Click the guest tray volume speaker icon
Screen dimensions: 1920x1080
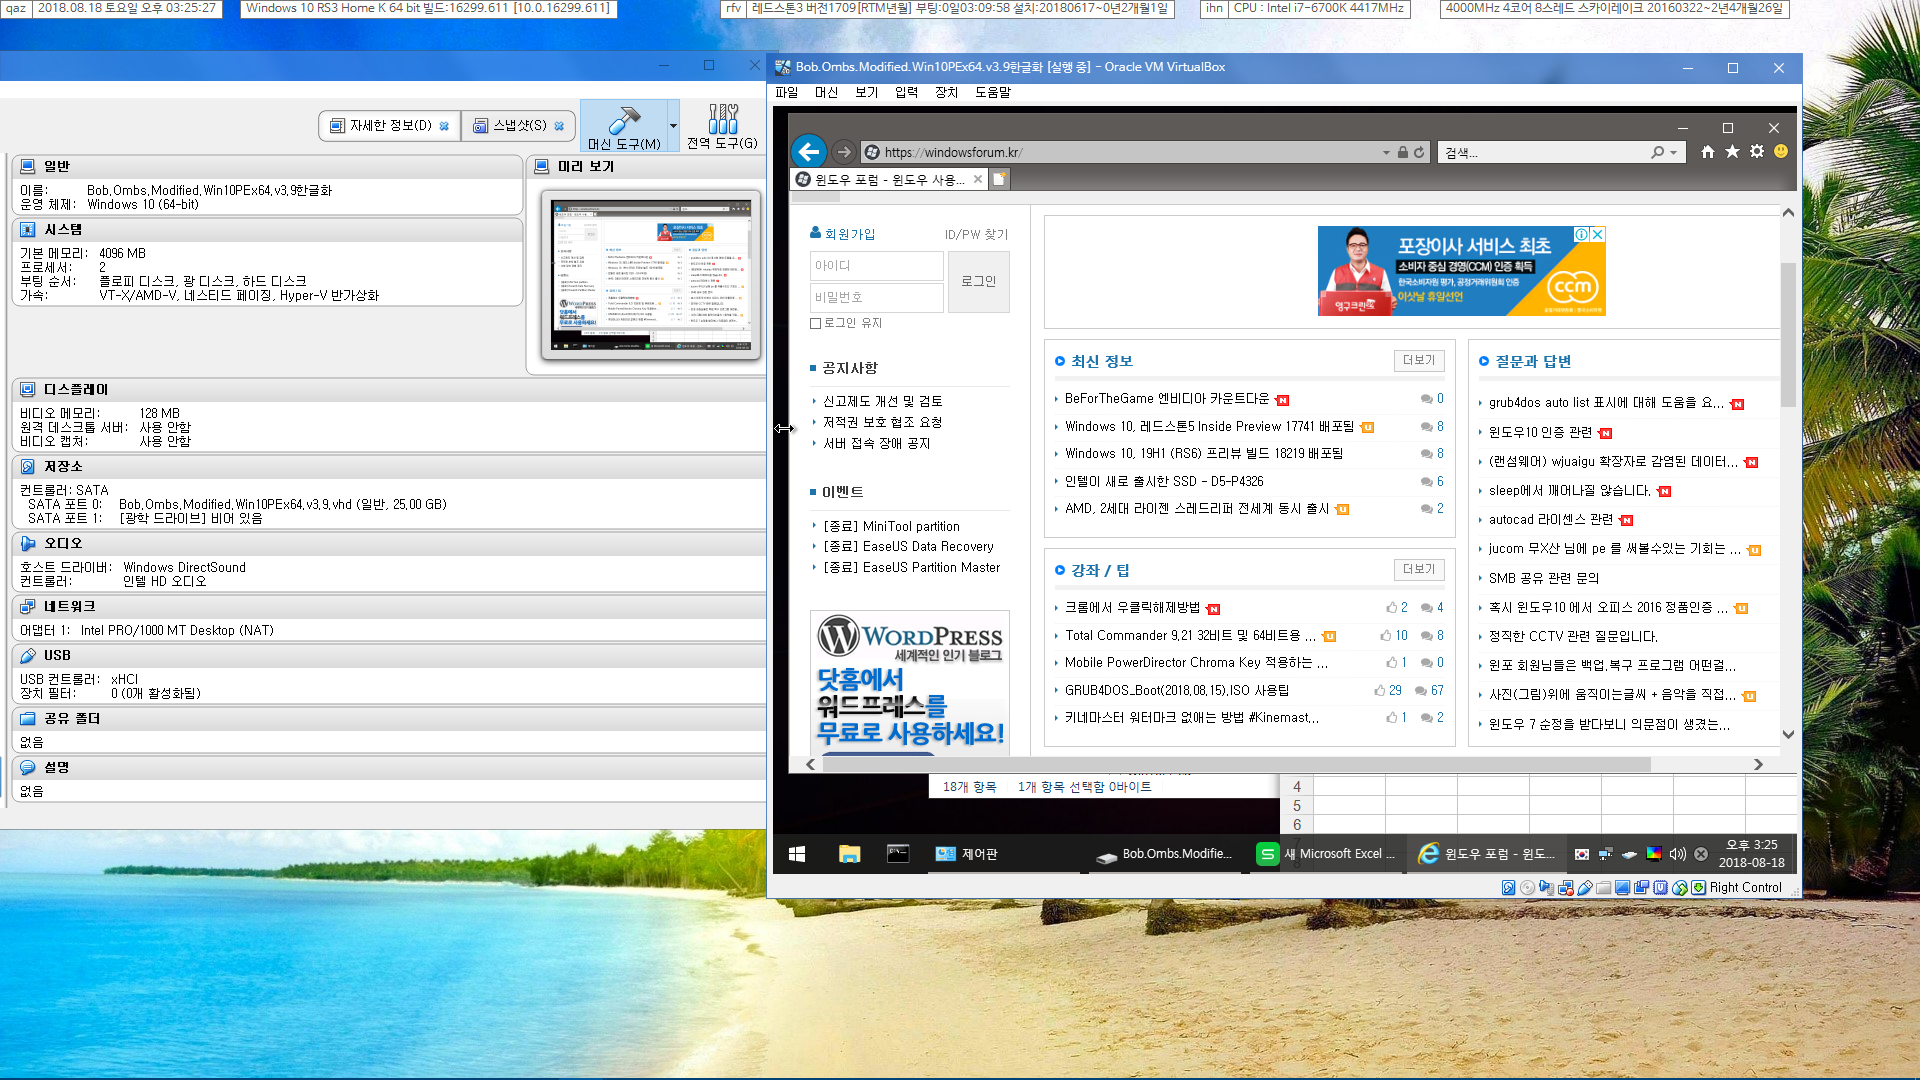(x=1677, y=854)
